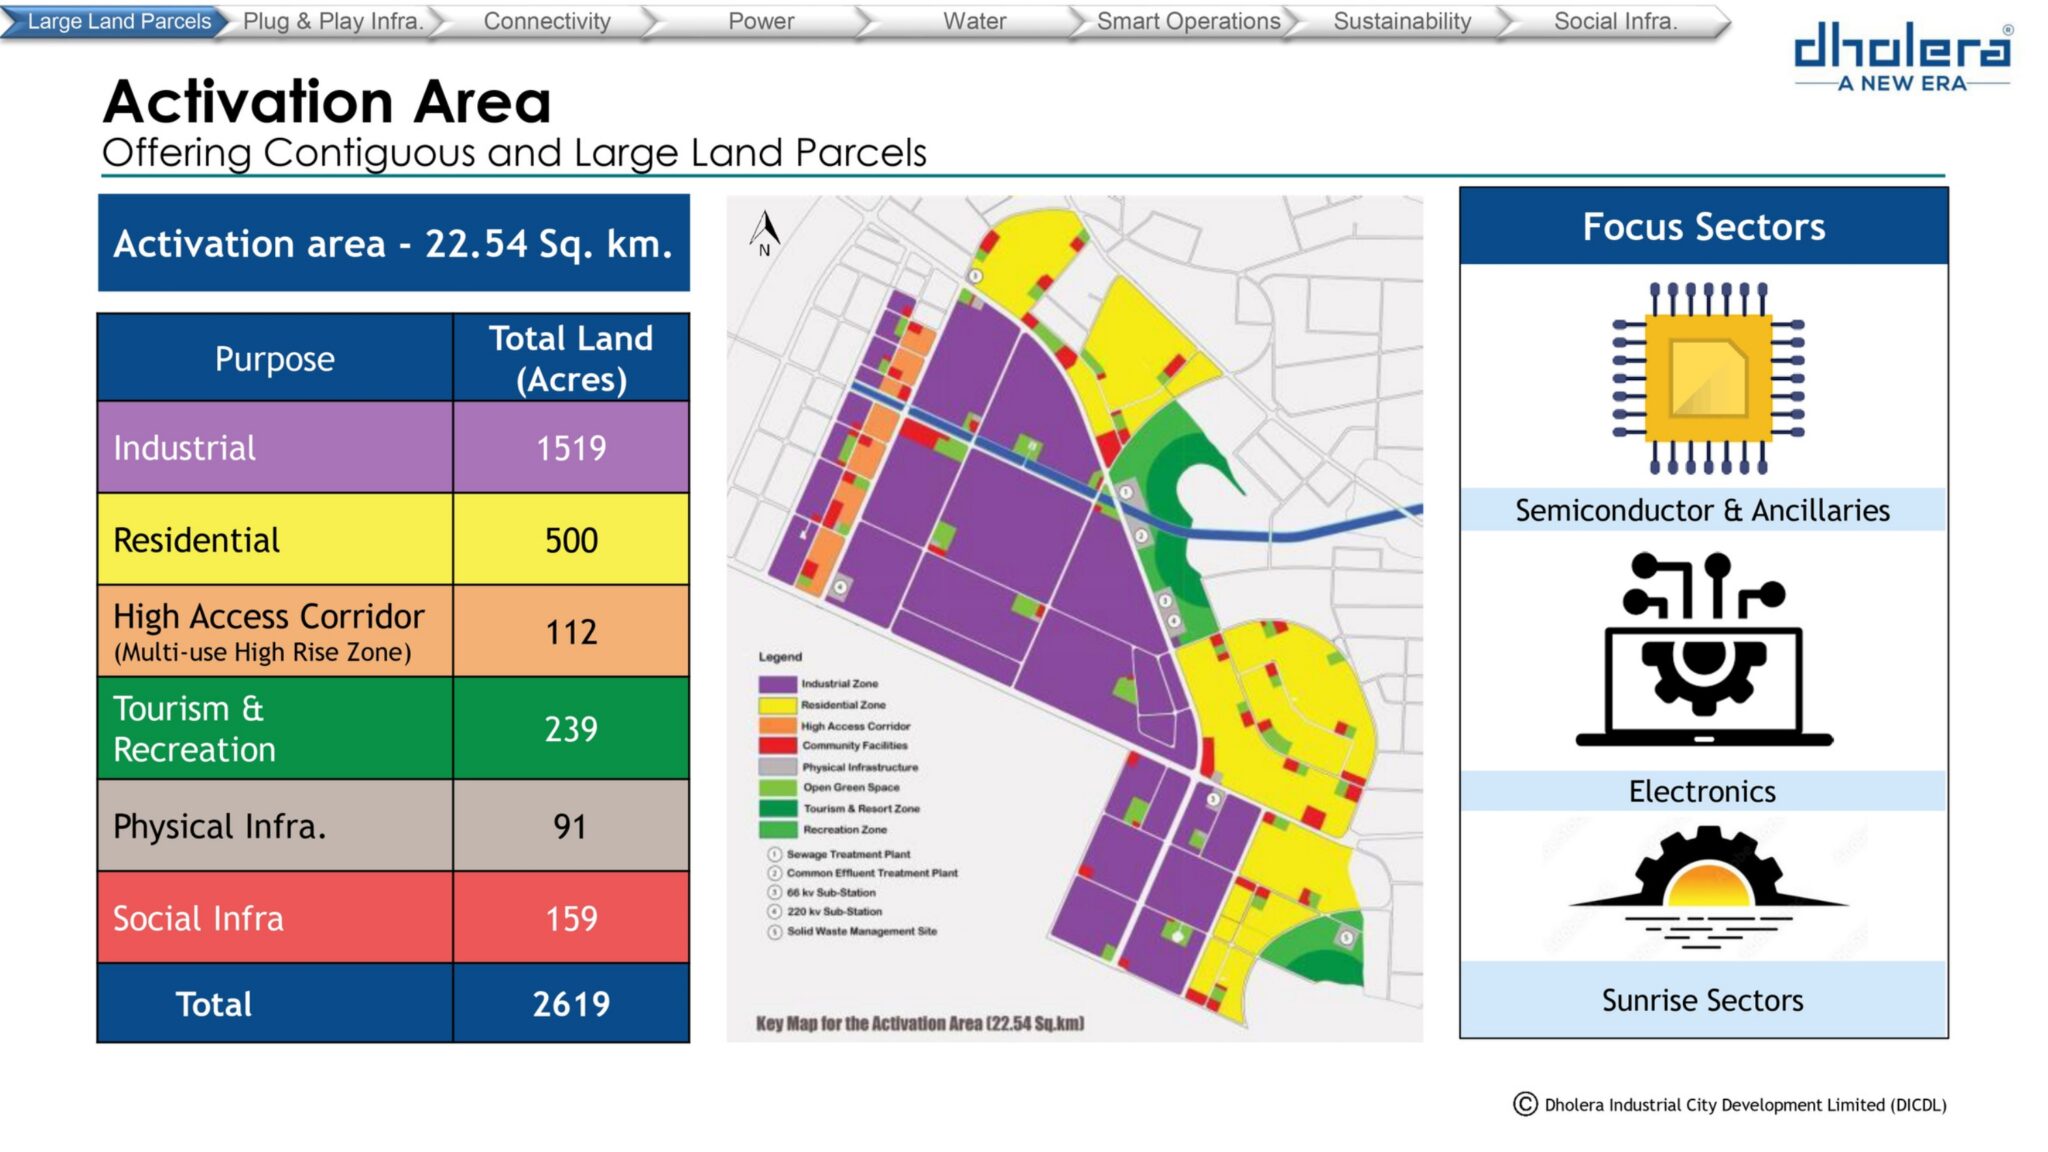This screenshot has height=1152, width=2048.
Task: Click the Electronics laptop gear icon
Action: point(1704,649)
